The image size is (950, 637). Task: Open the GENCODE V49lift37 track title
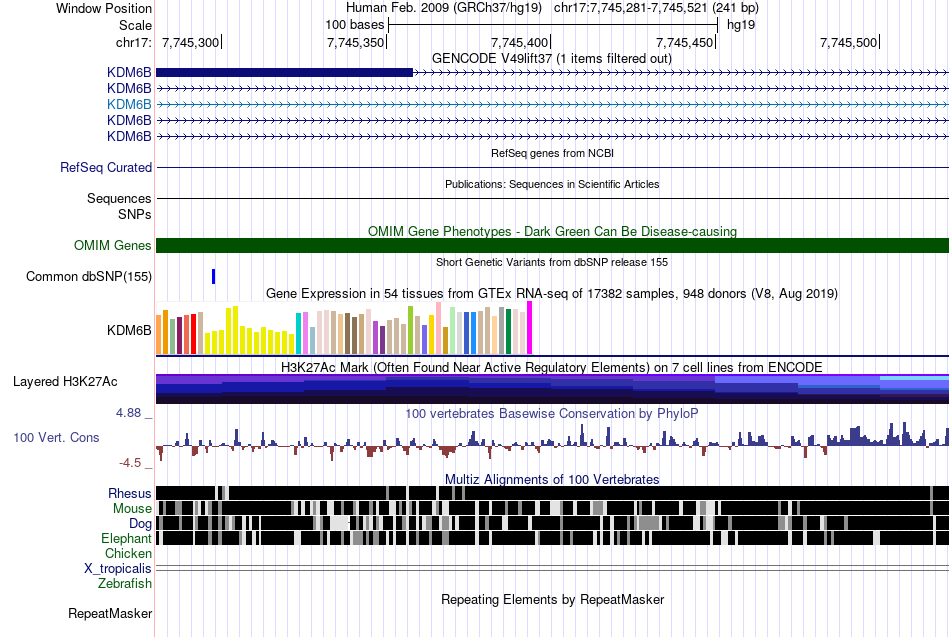551,58
